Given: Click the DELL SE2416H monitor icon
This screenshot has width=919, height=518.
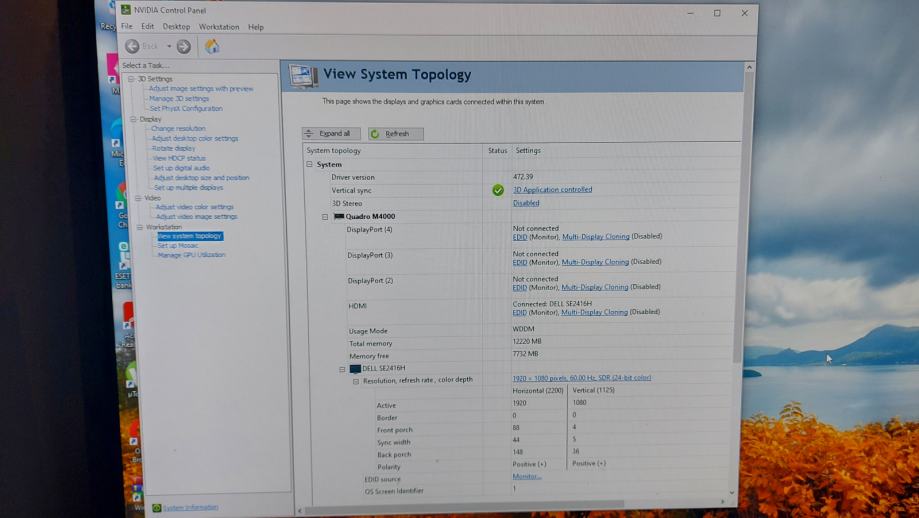Looking at the screenshot, I should (x=355, y=369).
